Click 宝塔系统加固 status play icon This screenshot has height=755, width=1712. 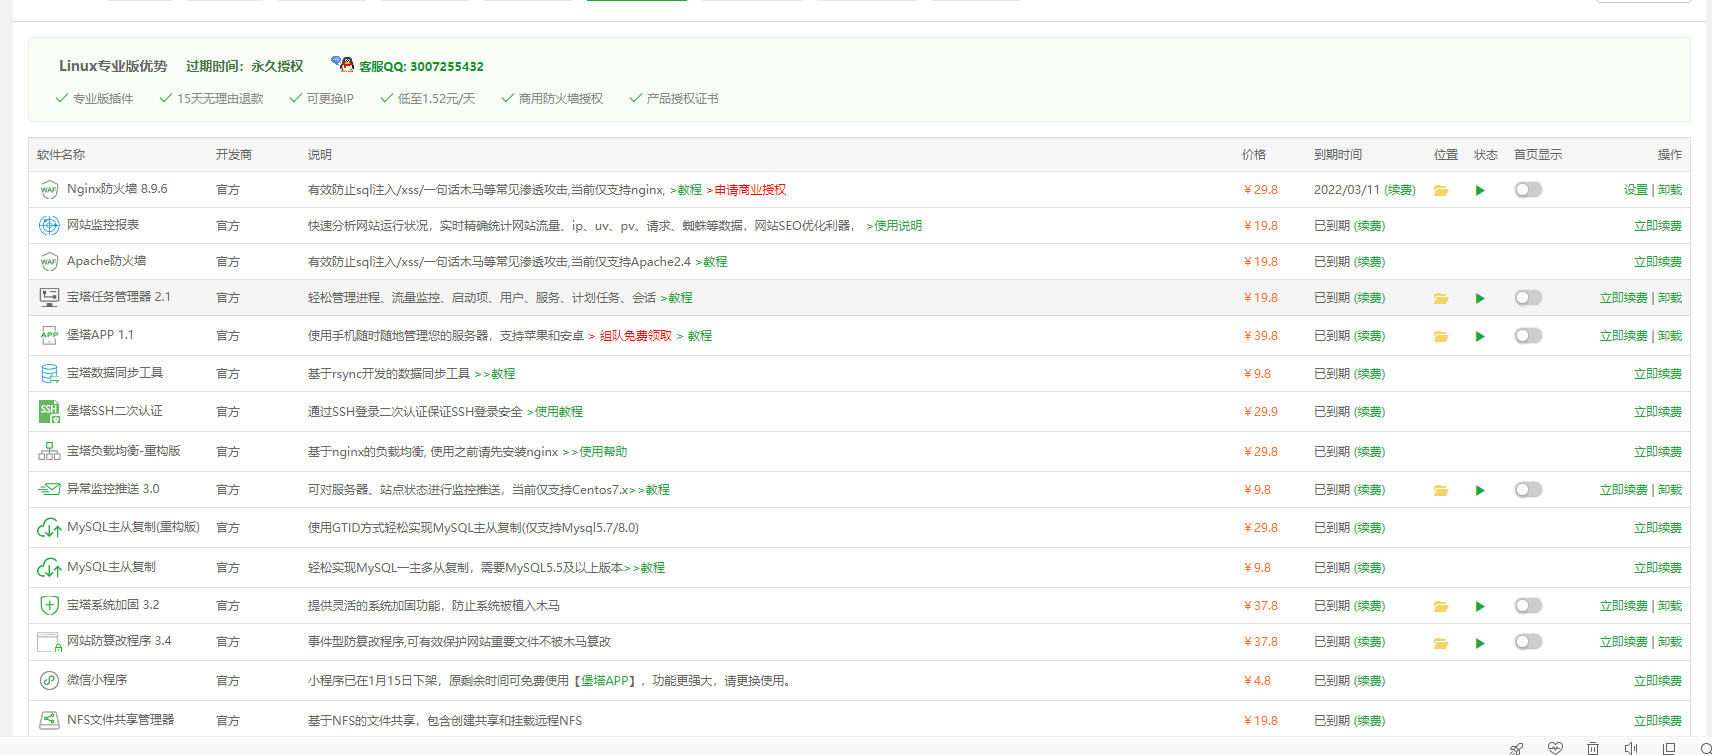[x=1480, y=606]
